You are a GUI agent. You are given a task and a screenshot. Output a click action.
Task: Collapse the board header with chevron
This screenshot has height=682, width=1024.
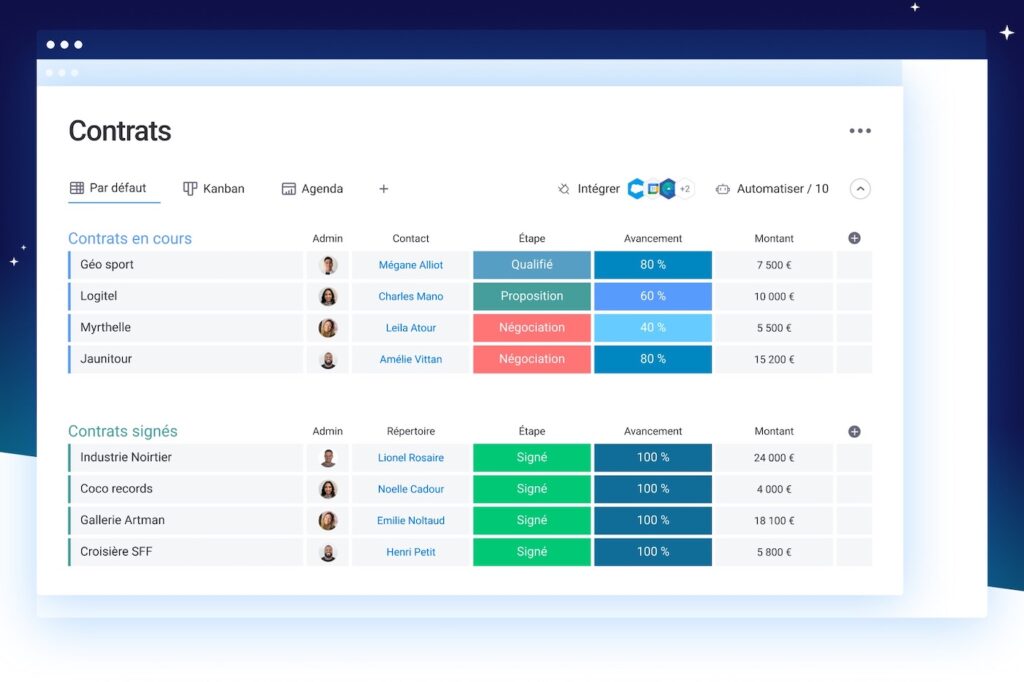point(860,189)
